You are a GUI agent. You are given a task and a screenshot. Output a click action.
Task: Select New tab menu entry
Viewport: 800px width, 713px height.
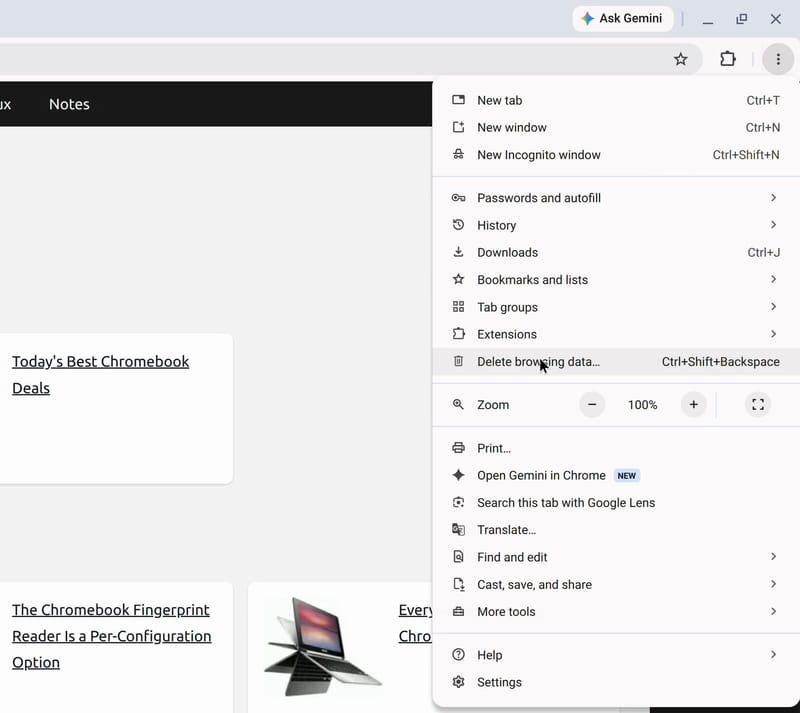click(x=616, y=100)
